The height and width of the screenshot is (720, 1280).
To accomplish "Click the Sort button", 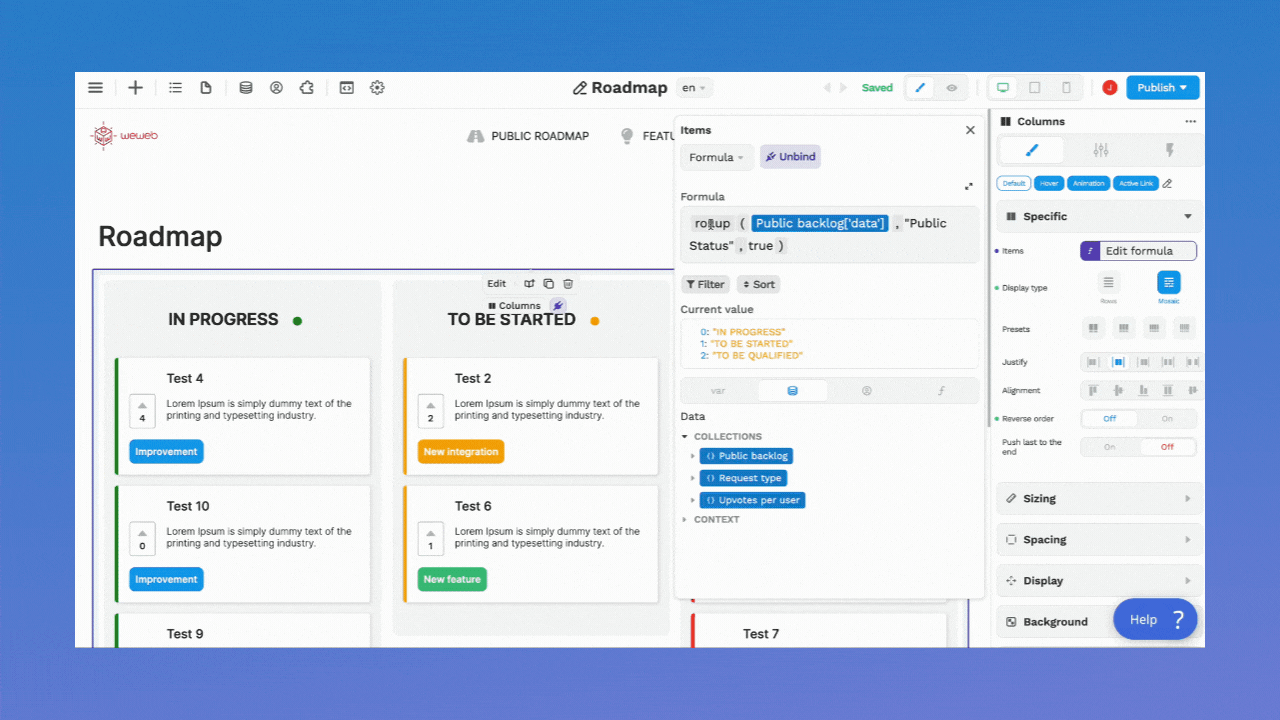I will 758,285.
